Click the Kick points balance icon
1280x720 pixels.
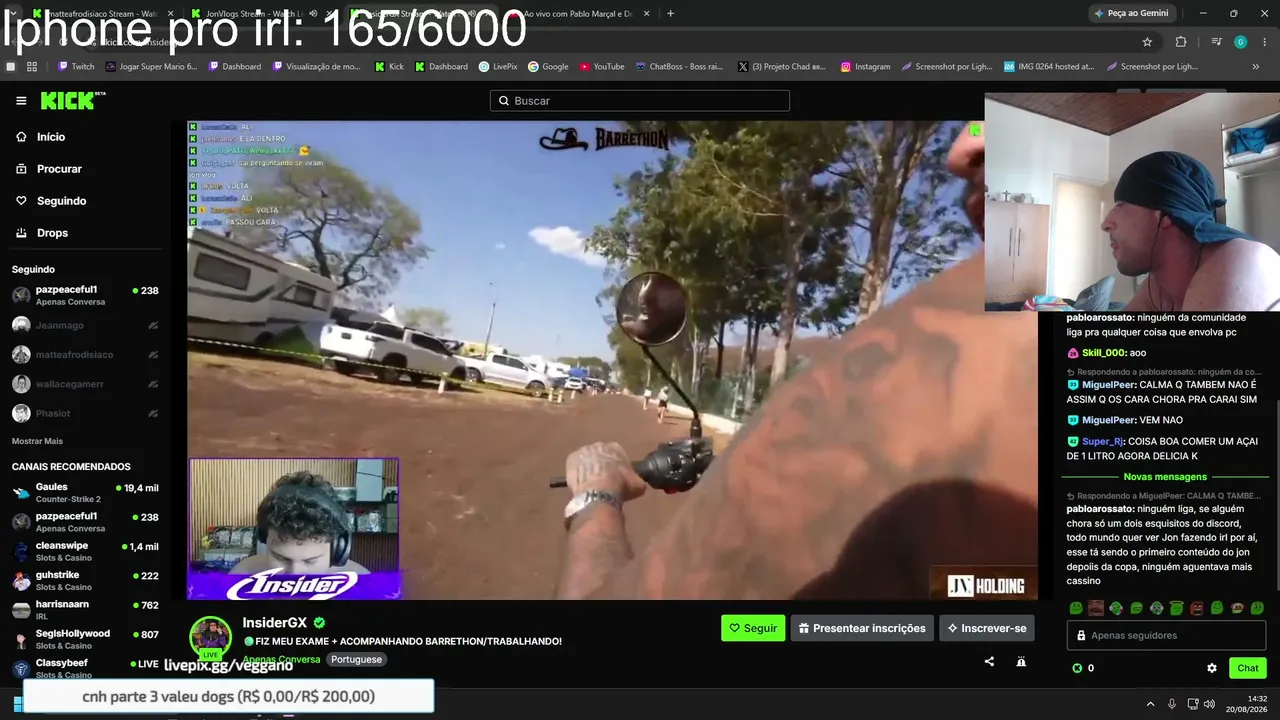(1077, 668)
